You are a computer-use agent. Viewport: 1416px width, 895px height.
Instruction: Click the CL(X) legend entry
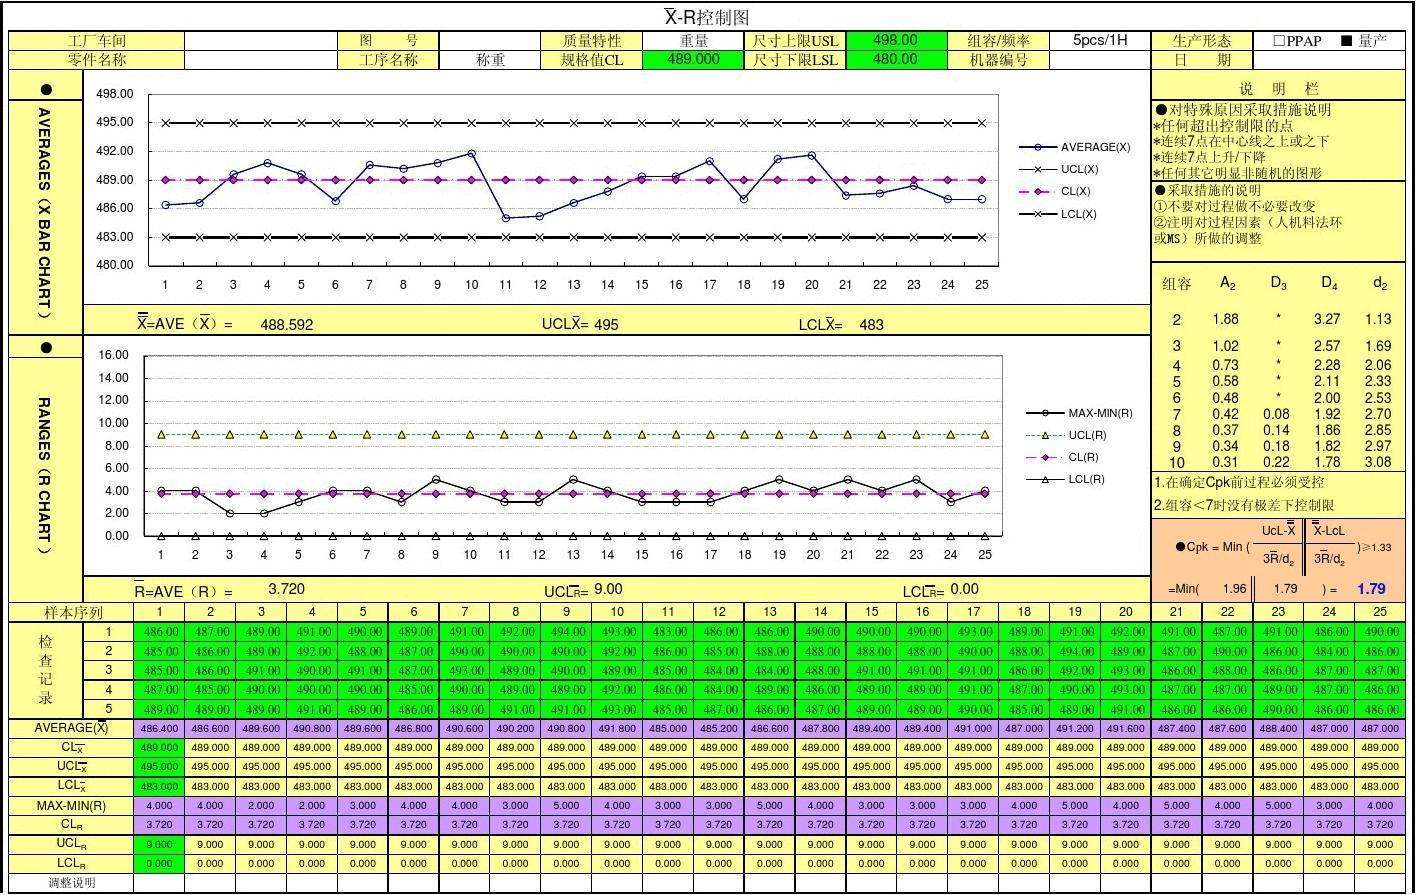(1056, 191)
